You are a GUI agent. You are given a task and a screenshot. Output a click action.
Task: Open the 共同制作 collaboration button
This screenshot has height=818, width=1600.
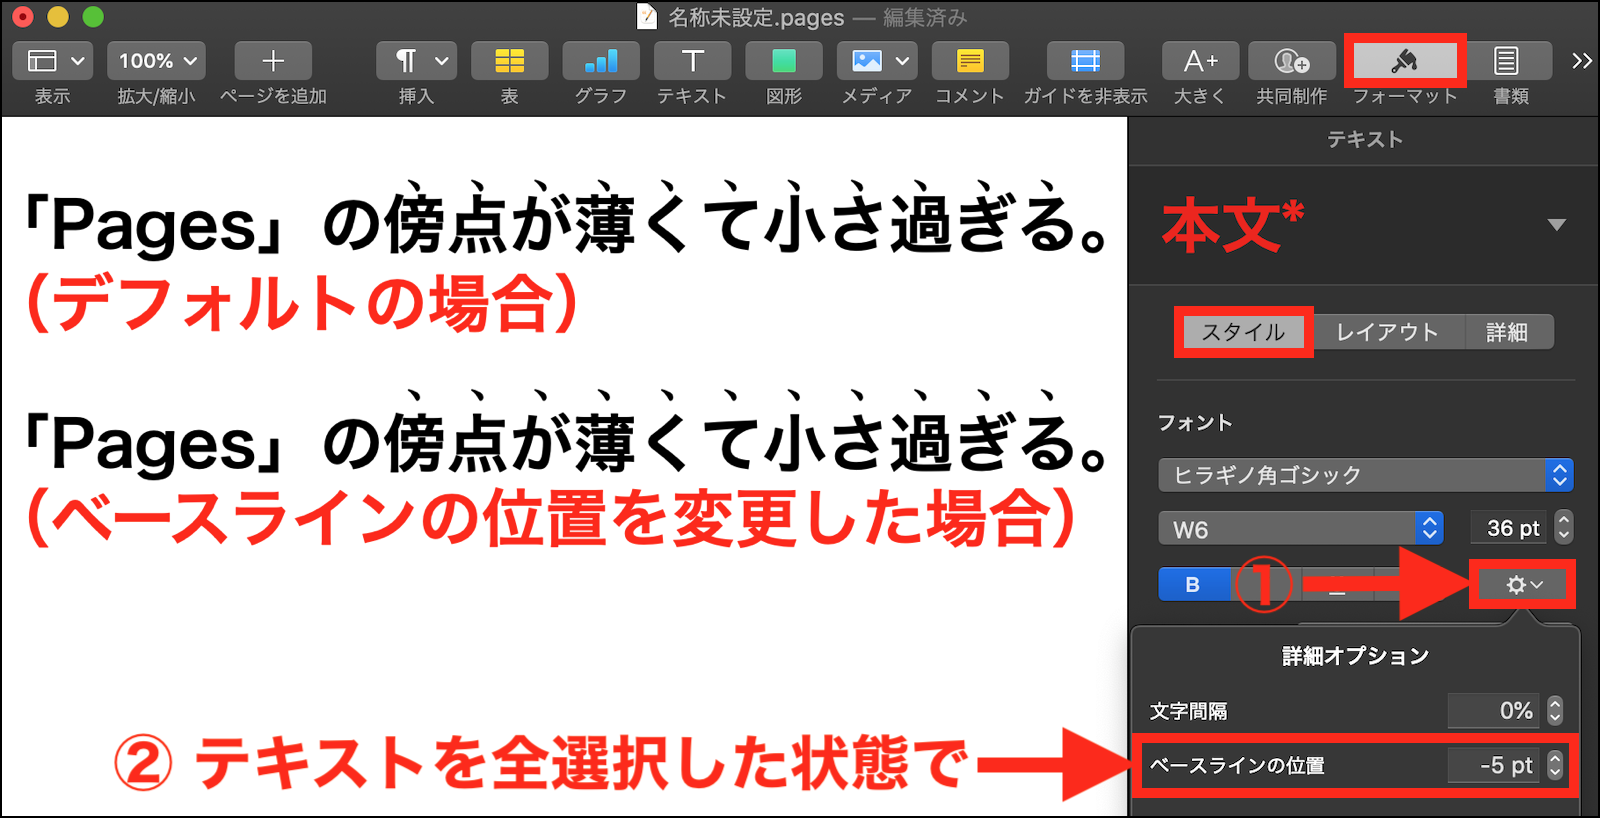pyautogui.click(x=1292, y=61)
